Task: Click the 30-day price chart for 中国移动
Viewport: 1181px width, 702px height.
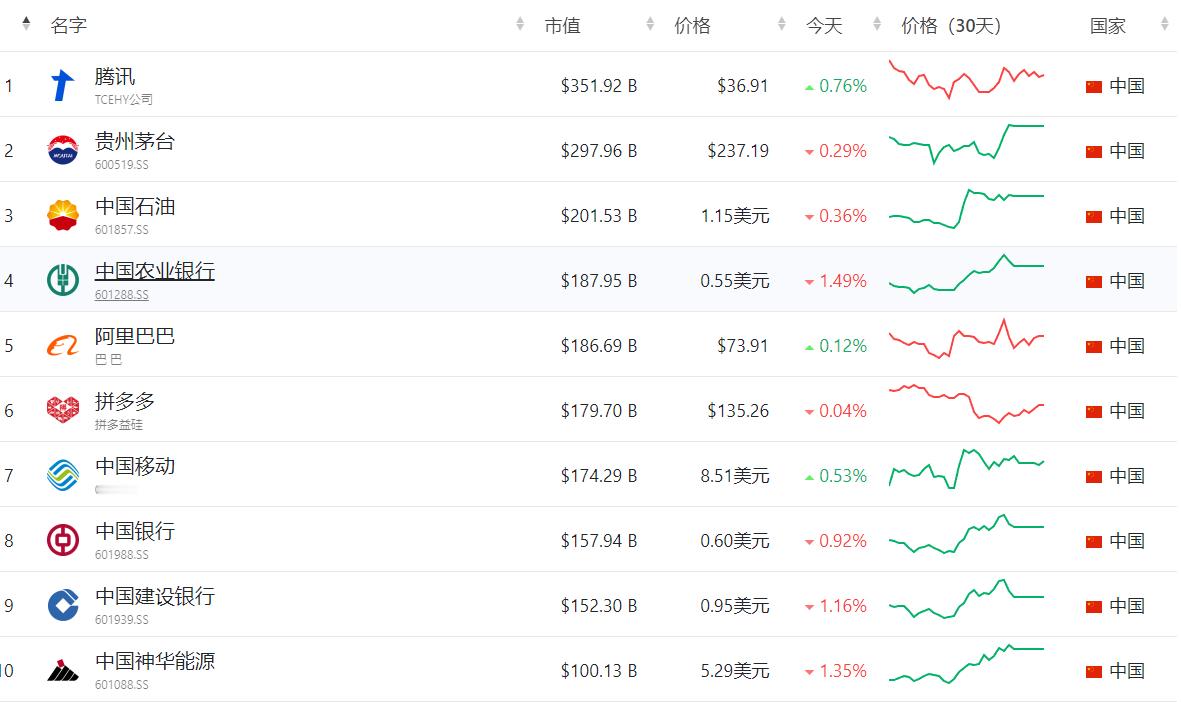Action: 966,469
